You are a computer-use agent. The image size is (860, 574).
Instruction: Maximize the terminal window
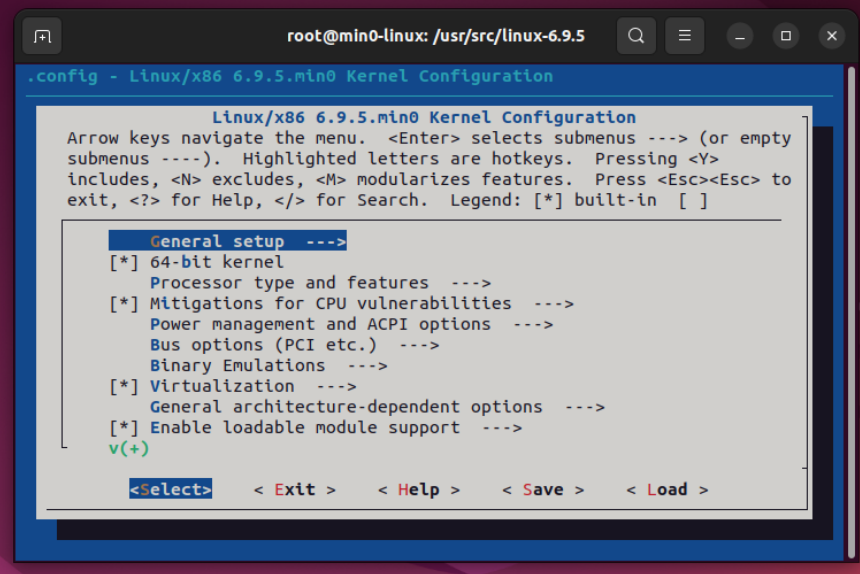point(786,36)
